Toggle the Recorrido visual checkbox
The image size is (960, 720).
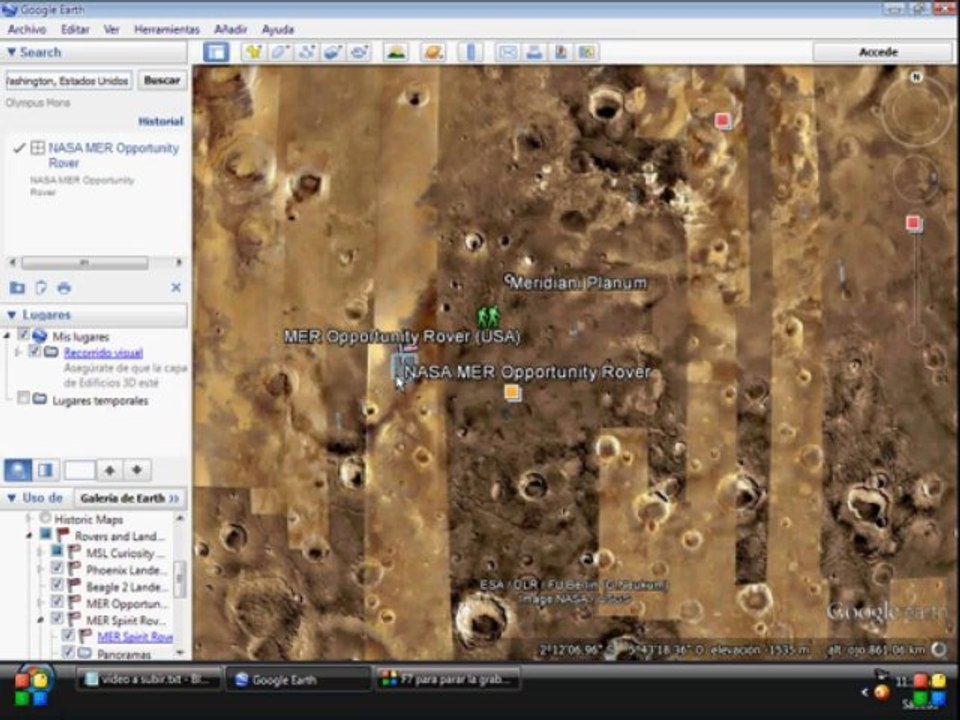[x=34, y=351]
